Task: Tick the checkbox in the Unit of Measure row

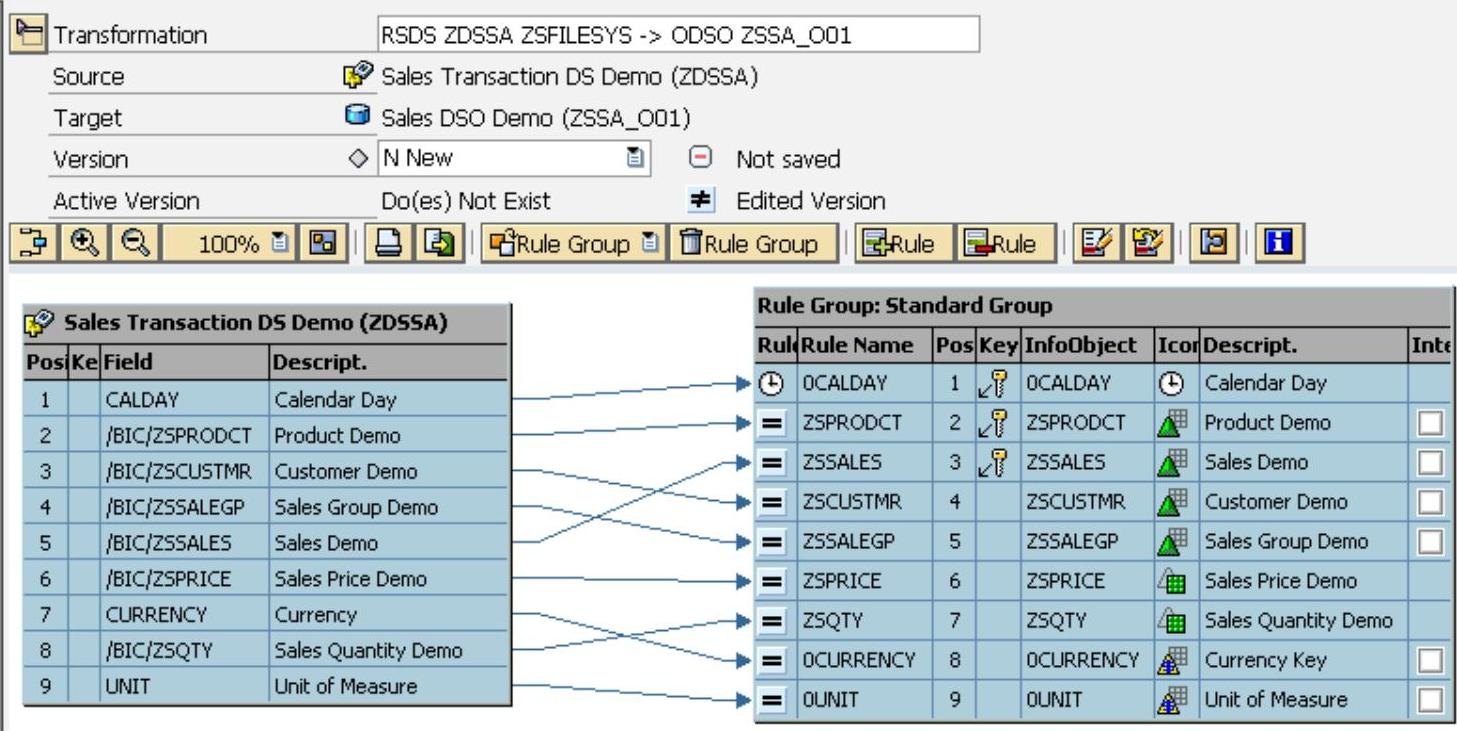Action: (1431, 701)
